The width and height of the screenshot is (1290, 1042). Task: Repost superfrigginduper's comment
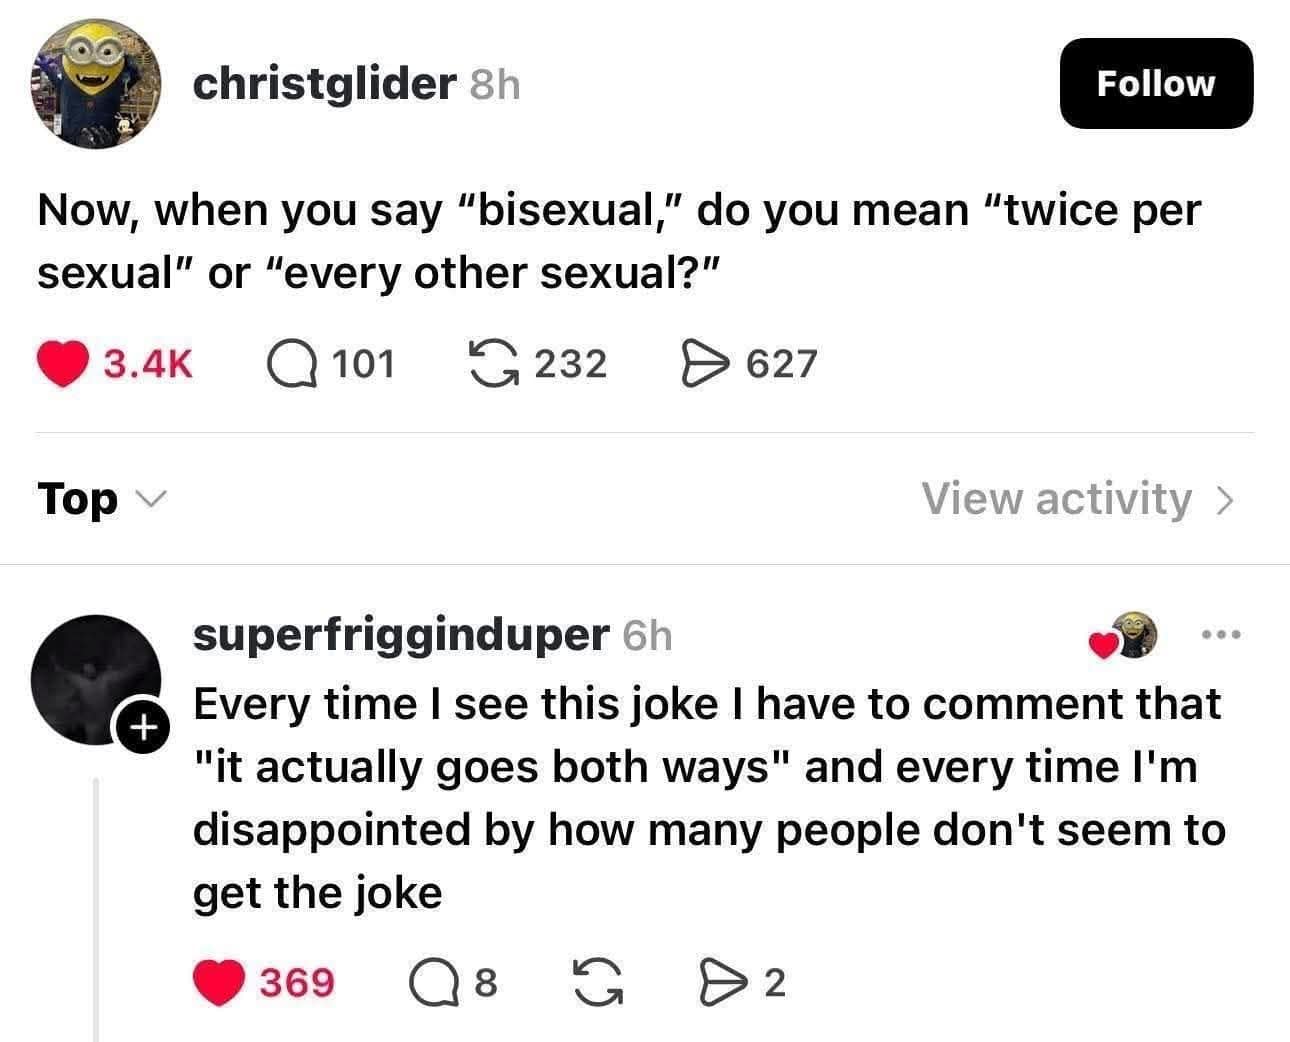point(596,982)
